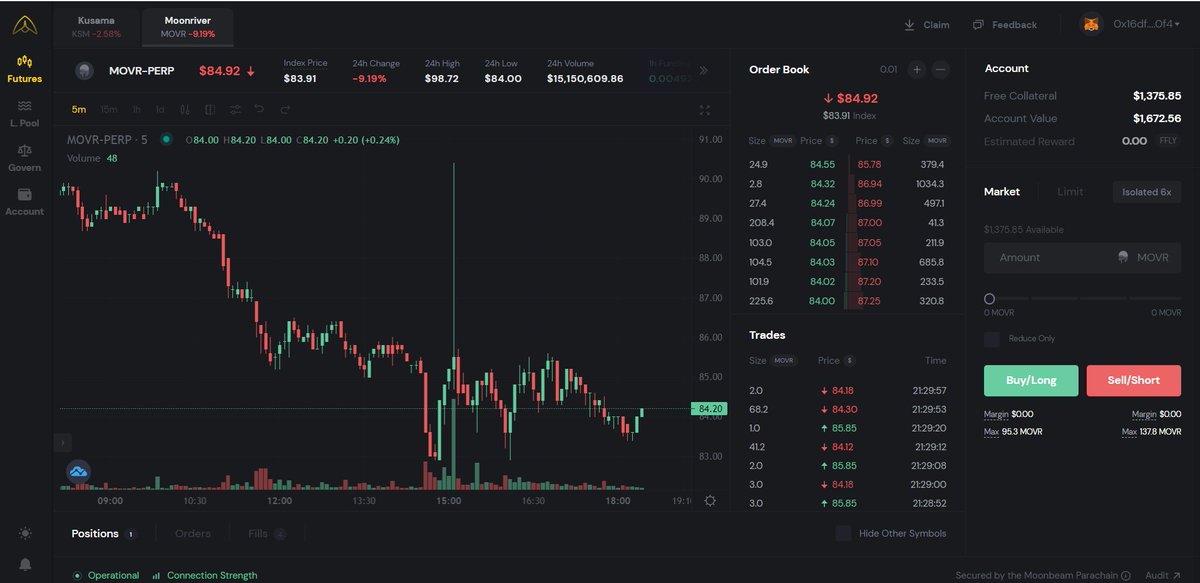
Task: Click bid price 84.55 in order book
Action: pyautogui.click(x=822, y=164)
